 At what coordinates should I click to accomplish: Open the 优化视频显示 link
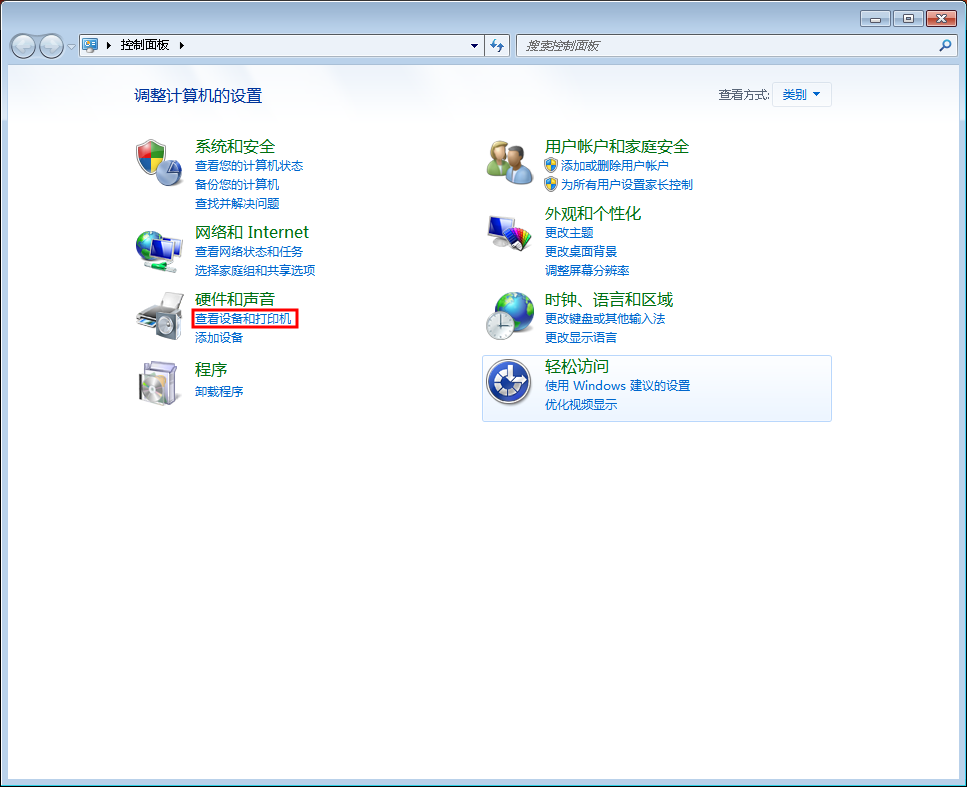coord(581,405)
